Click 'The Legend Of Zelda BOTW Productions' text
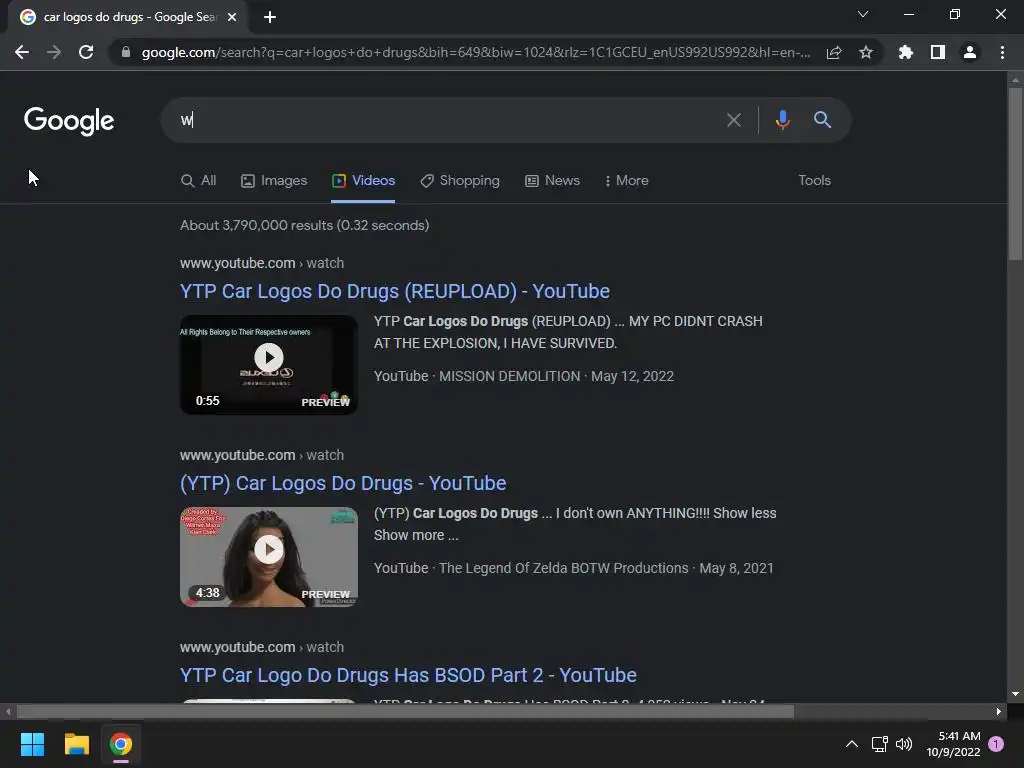Screen dimensions: 1024x768 tap(564, 569)
